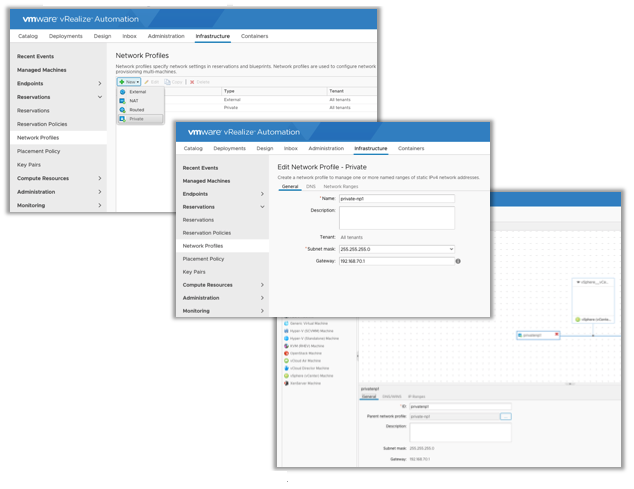Choose NAT from the New dropdown menu

point(141,101)
